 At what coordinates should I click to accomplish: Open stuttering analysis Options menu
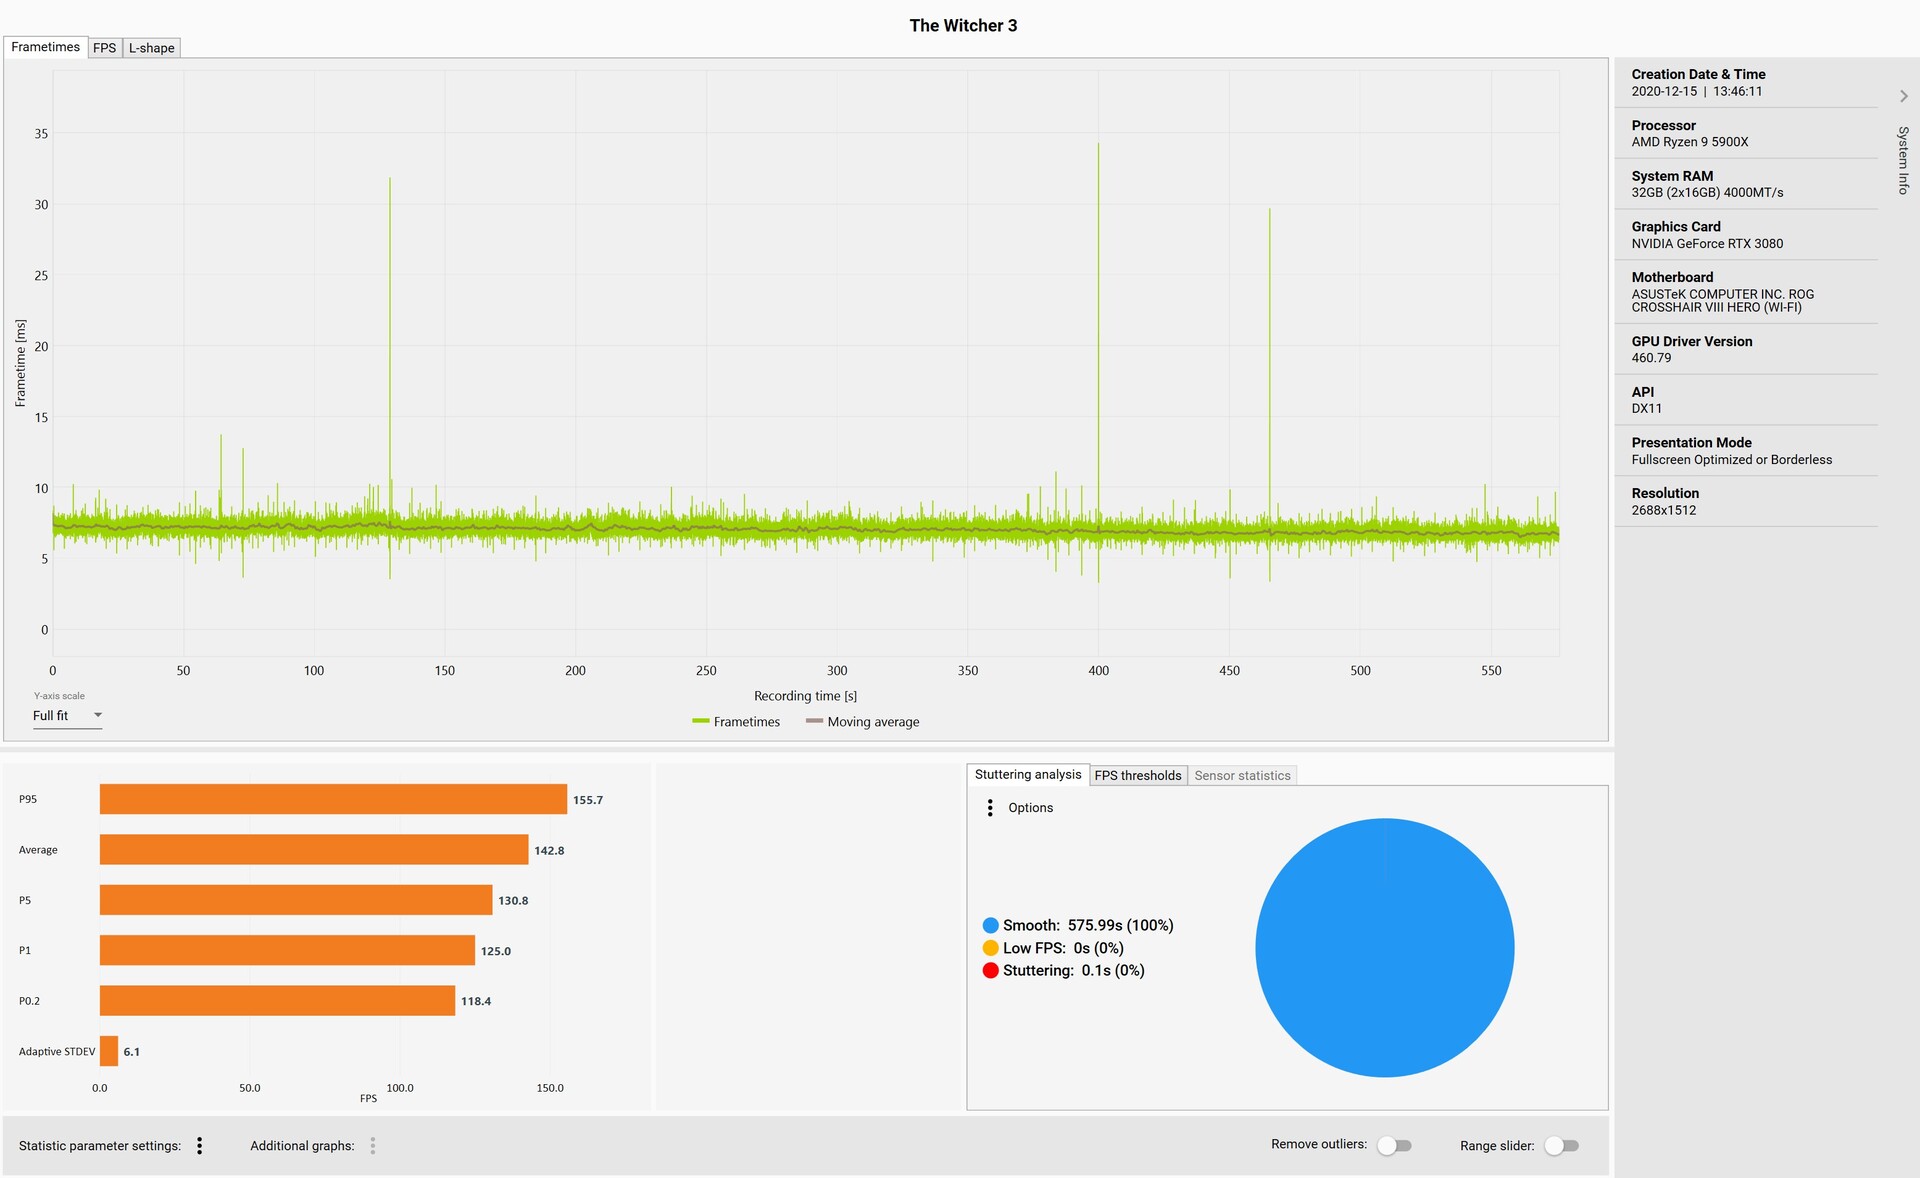[x=990, y=808]
